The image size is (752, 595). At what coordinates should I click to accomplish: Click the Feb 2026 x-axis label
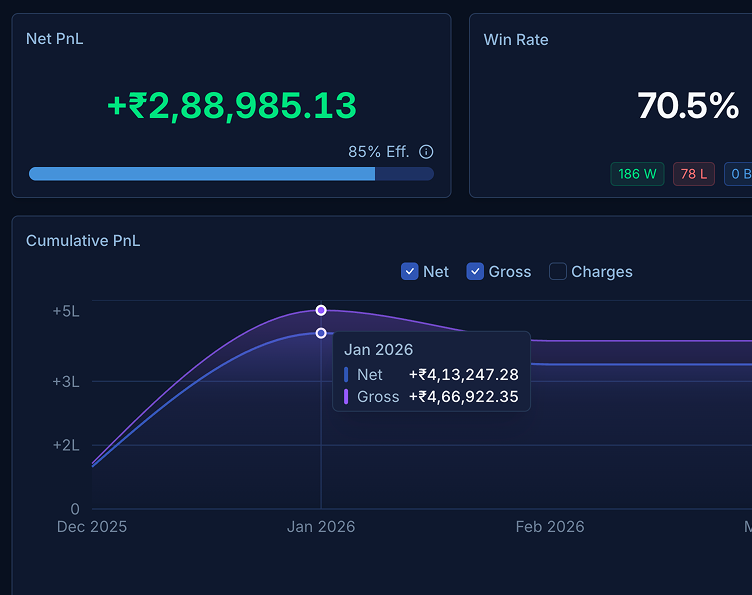[x=549, y=526]
